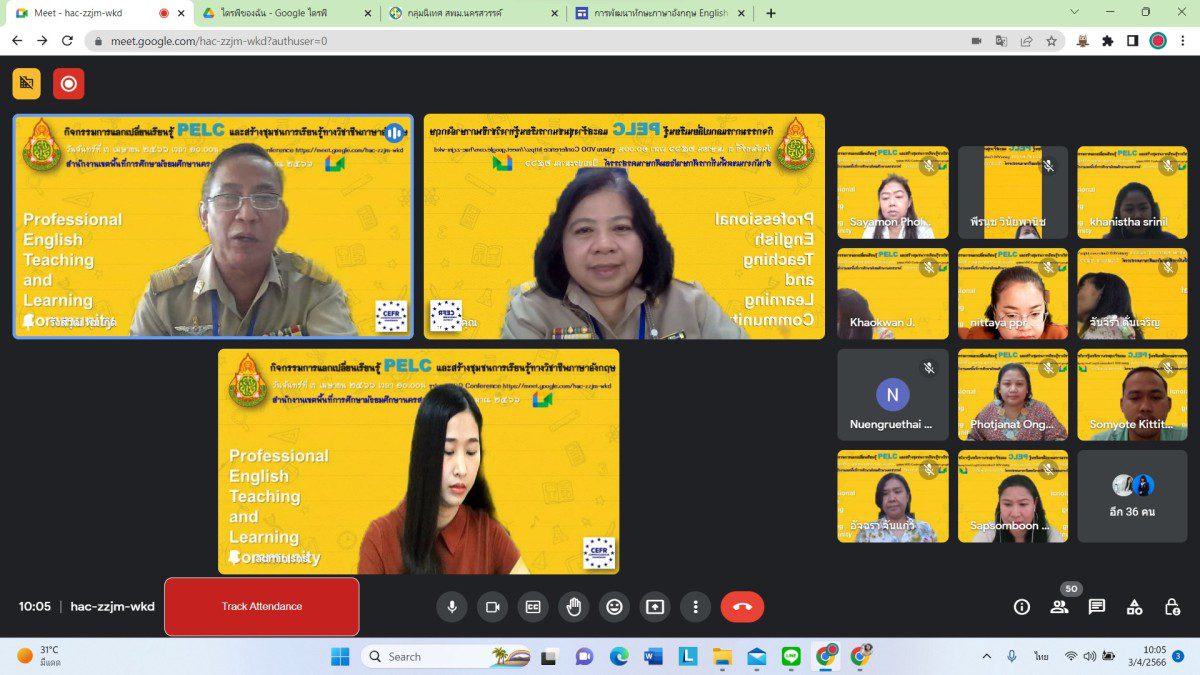This screenshot has width=1200, height=675.
Task: Open the emoji reactions panel
Action: click(614, 606)
